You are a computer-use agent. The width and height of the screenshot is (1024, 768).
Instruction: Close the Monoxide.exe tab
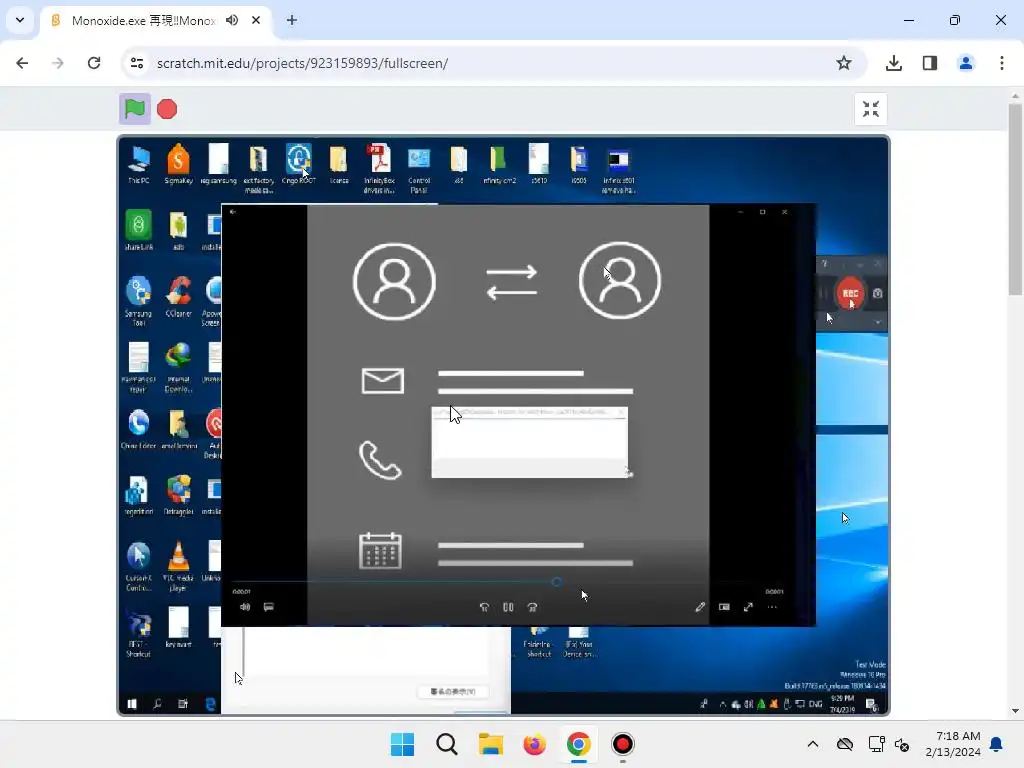256,20
